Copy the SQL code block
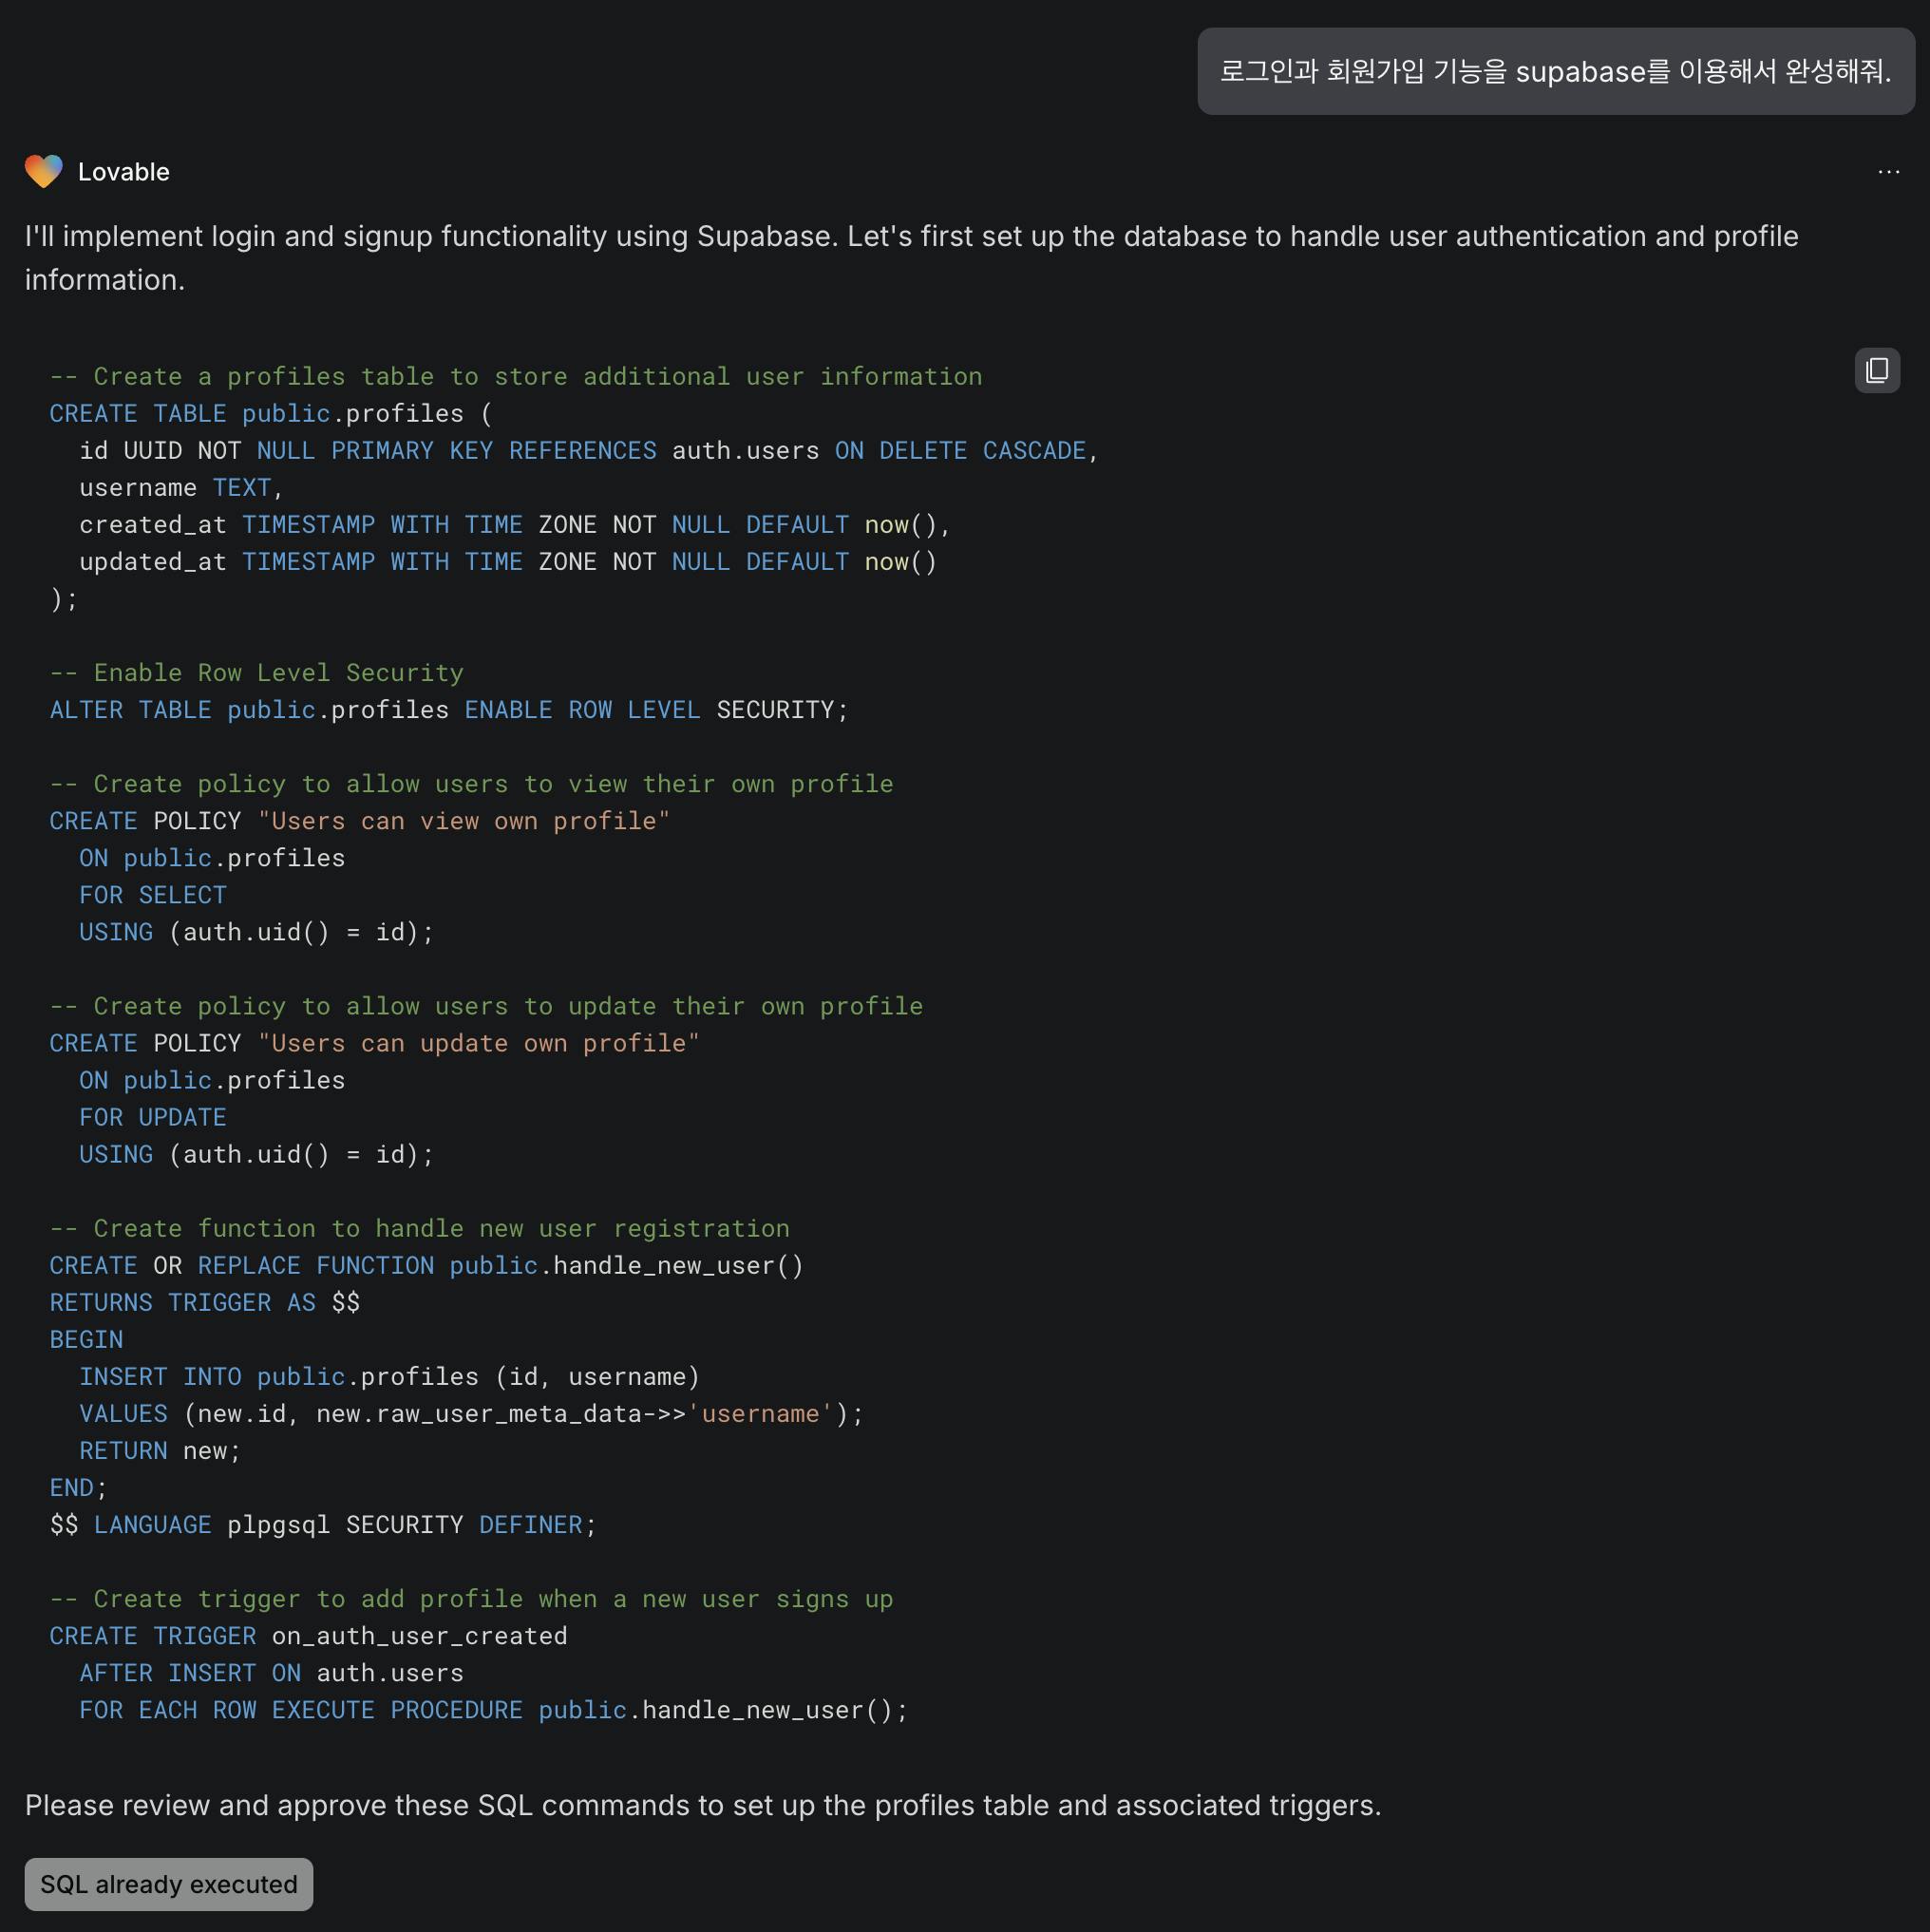 coord(1876,370)
